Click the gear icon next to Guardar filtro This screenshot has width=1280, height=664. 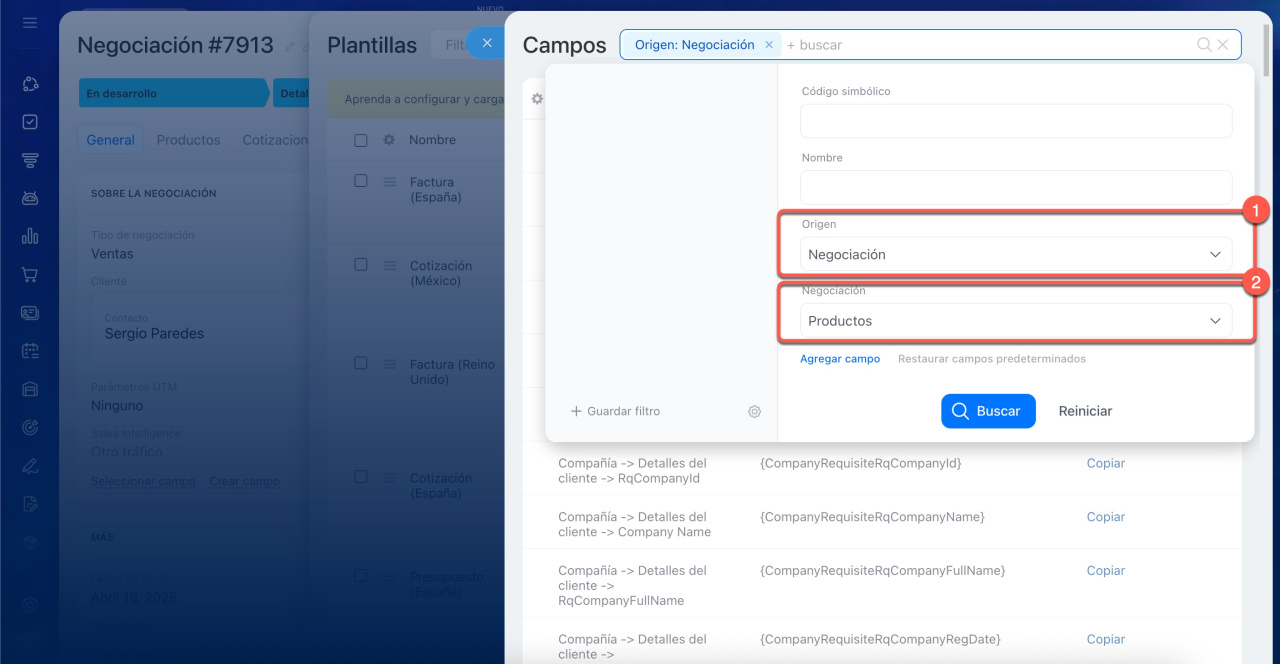click(x=754, y=411)
